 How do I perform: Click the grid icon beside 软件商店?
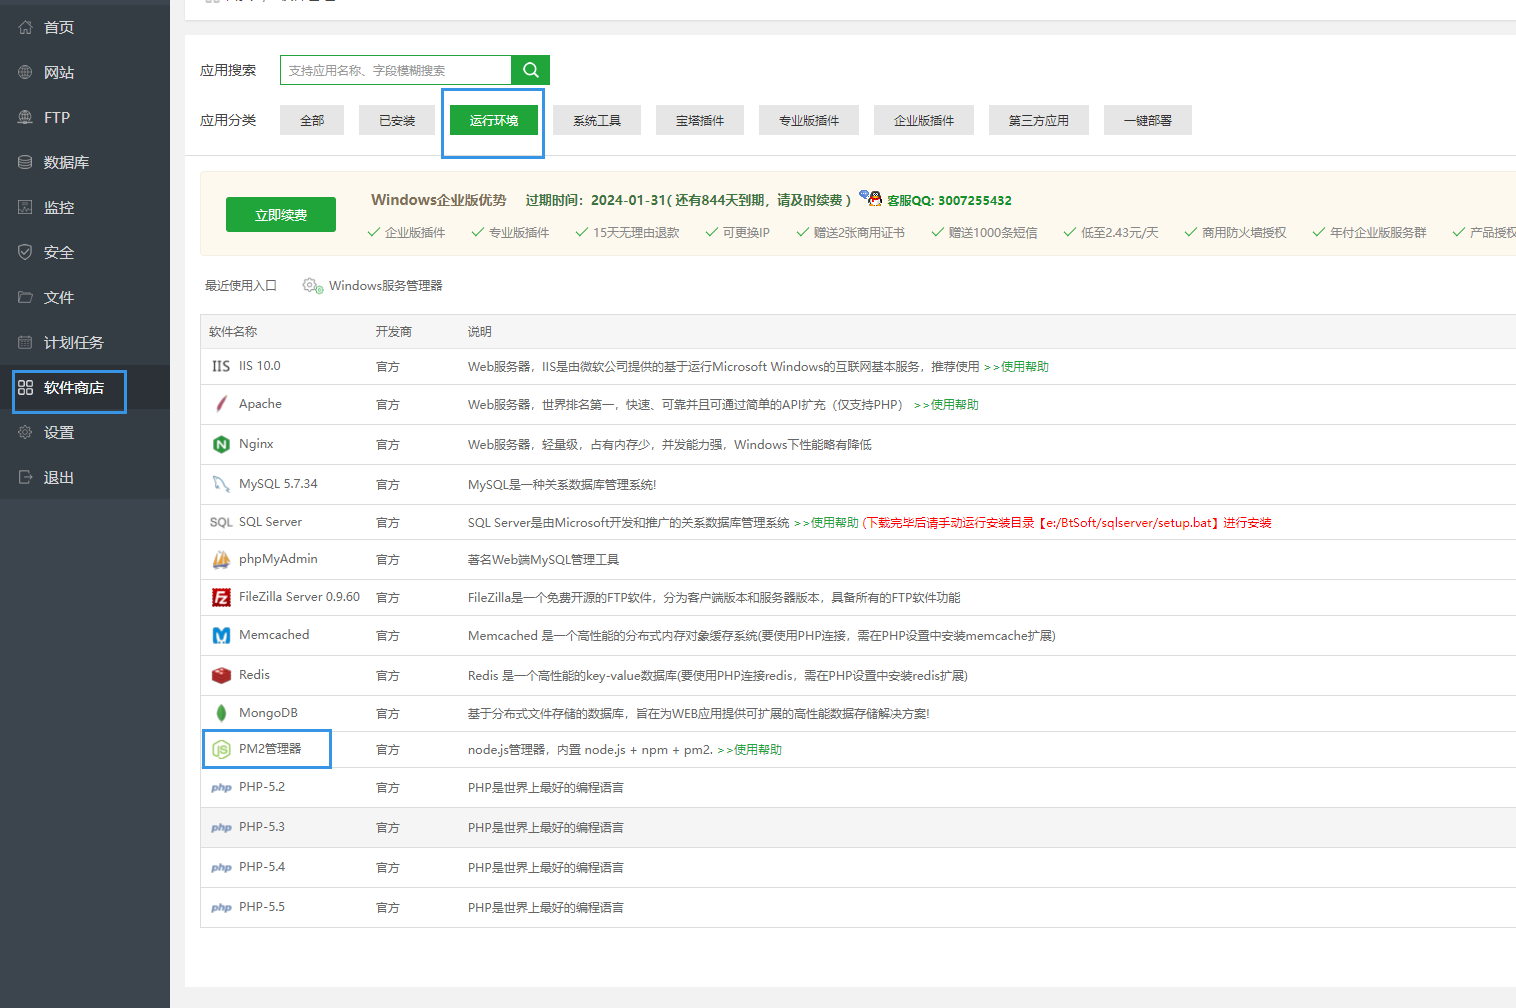pos(25,387)
